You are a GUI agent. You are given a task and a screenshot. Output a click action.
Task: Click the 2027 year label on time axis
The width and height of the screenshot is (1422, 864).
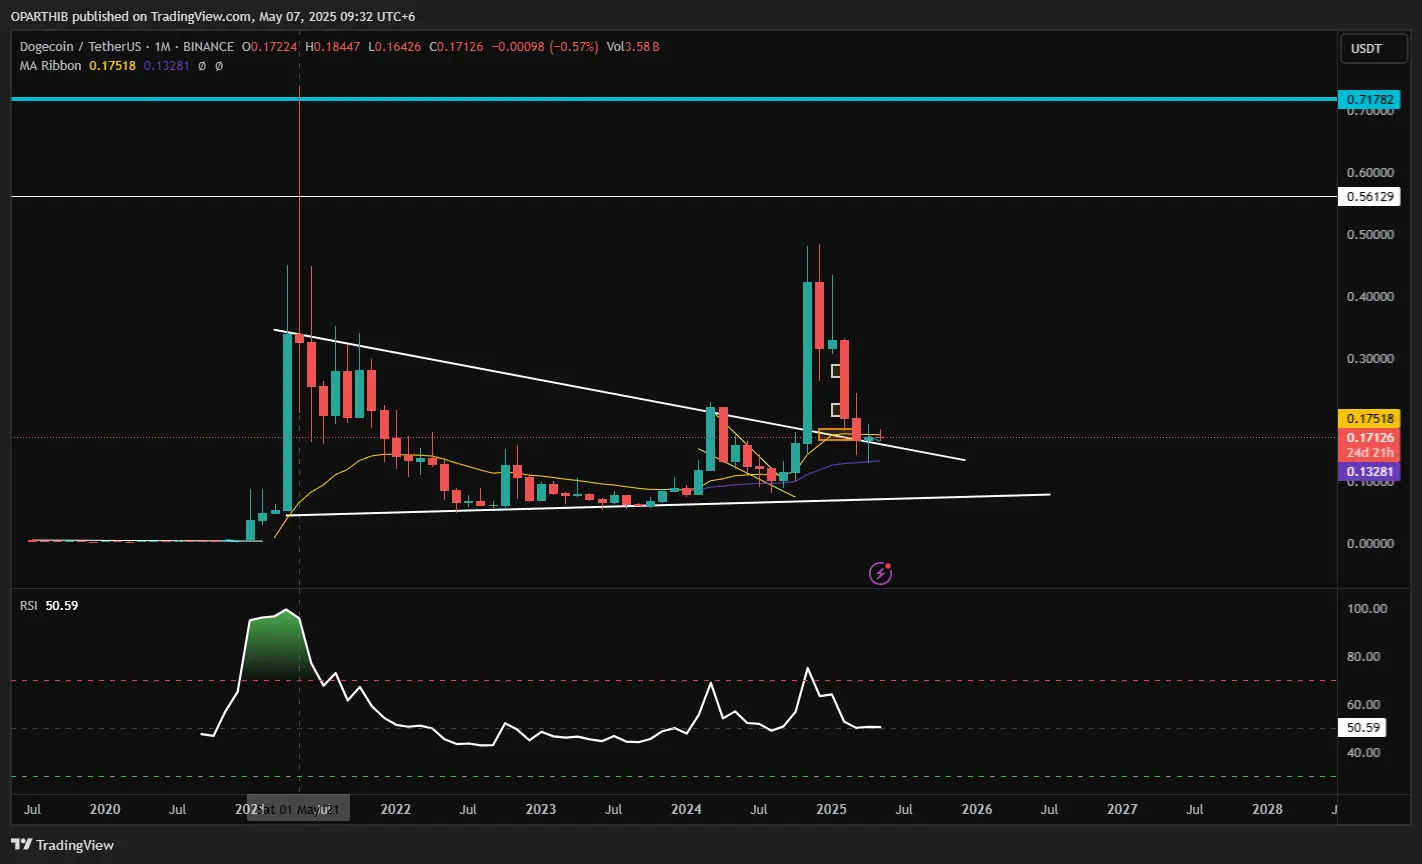[x=1122, y=809]
